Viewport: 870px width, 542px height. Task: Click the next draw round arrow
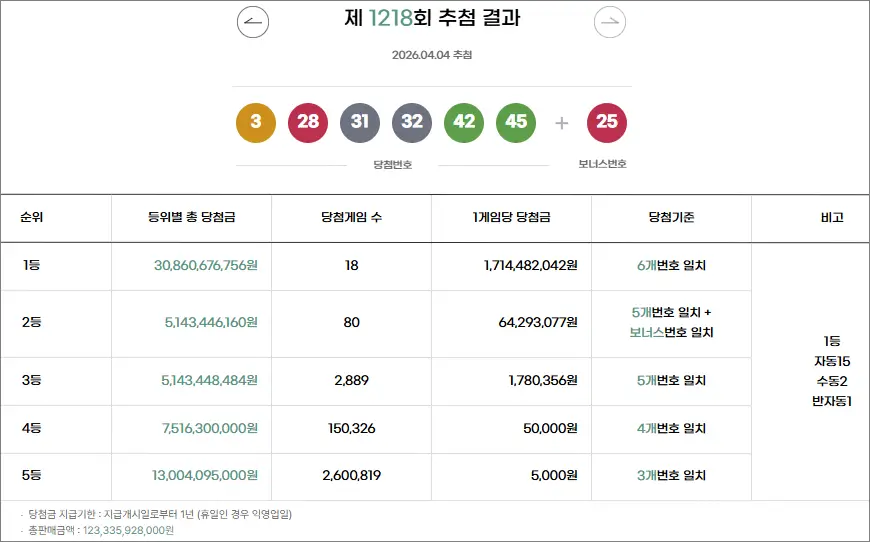[610, 22]
